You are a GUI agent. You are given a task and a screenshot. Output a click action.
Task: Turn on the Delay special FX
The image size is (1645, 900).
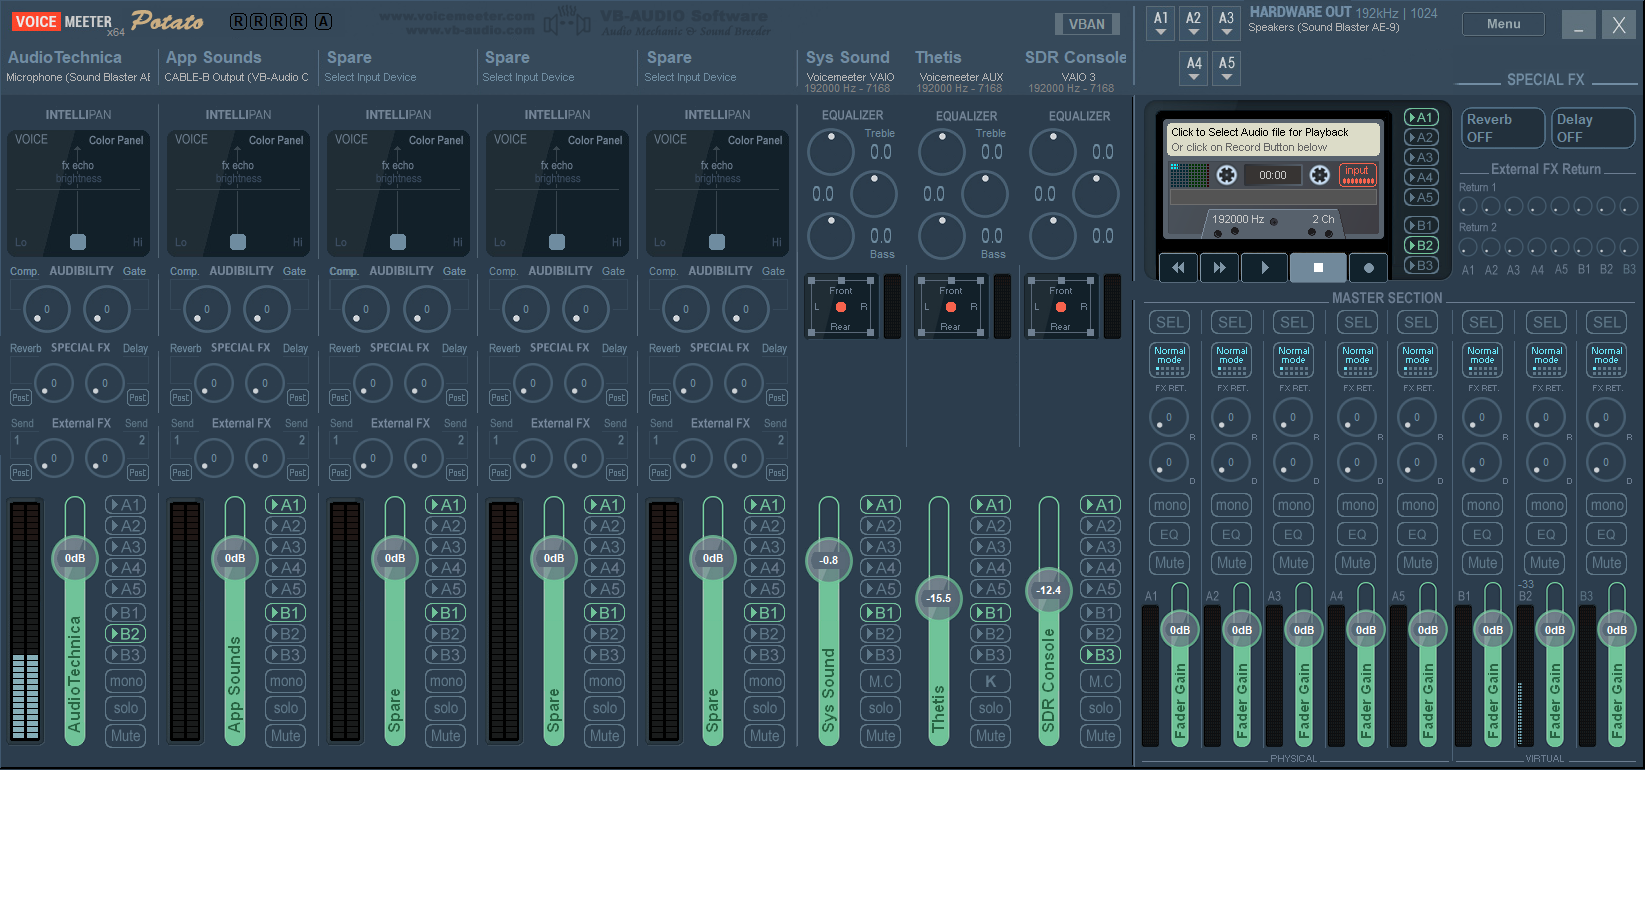coord(1593,128)
